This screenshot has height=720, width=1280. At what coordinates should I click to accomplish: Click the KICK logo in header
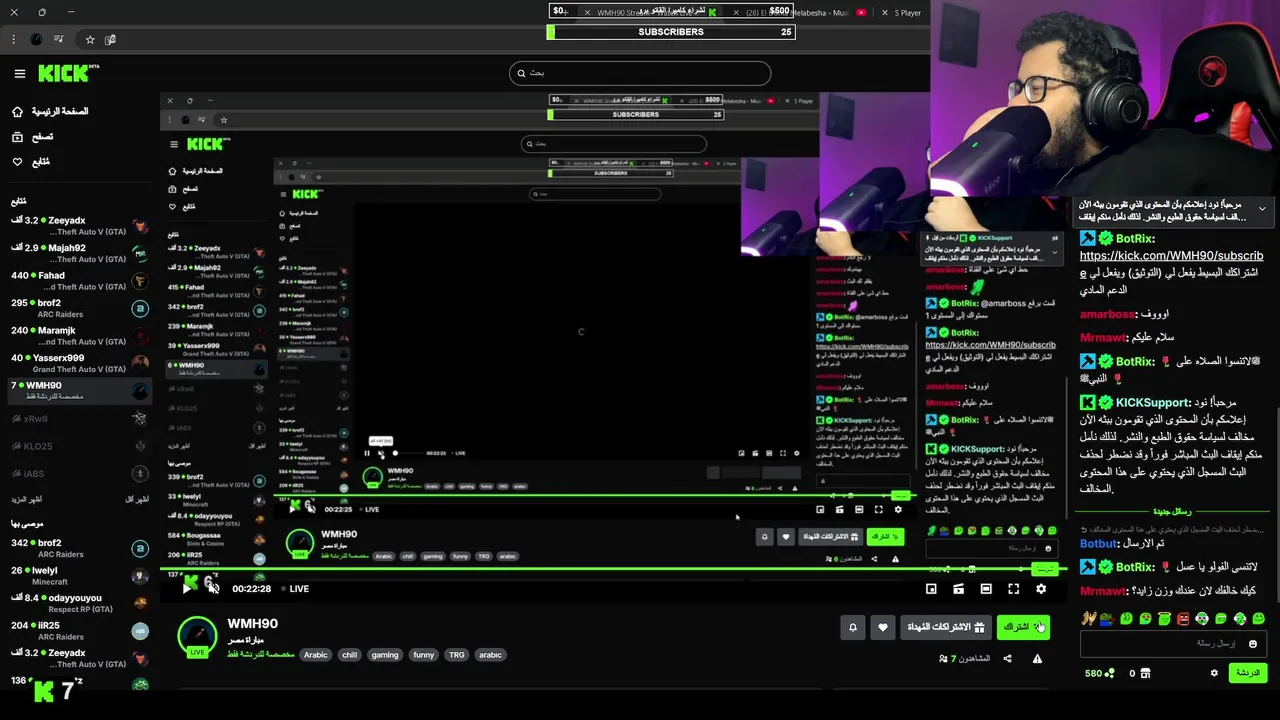(68, 73)
